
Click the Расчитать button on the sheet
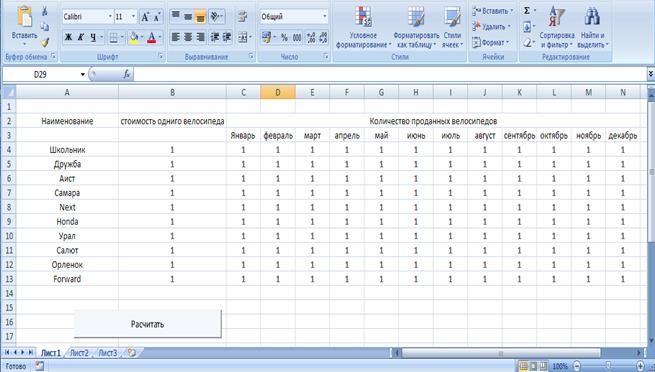[147, 324]
